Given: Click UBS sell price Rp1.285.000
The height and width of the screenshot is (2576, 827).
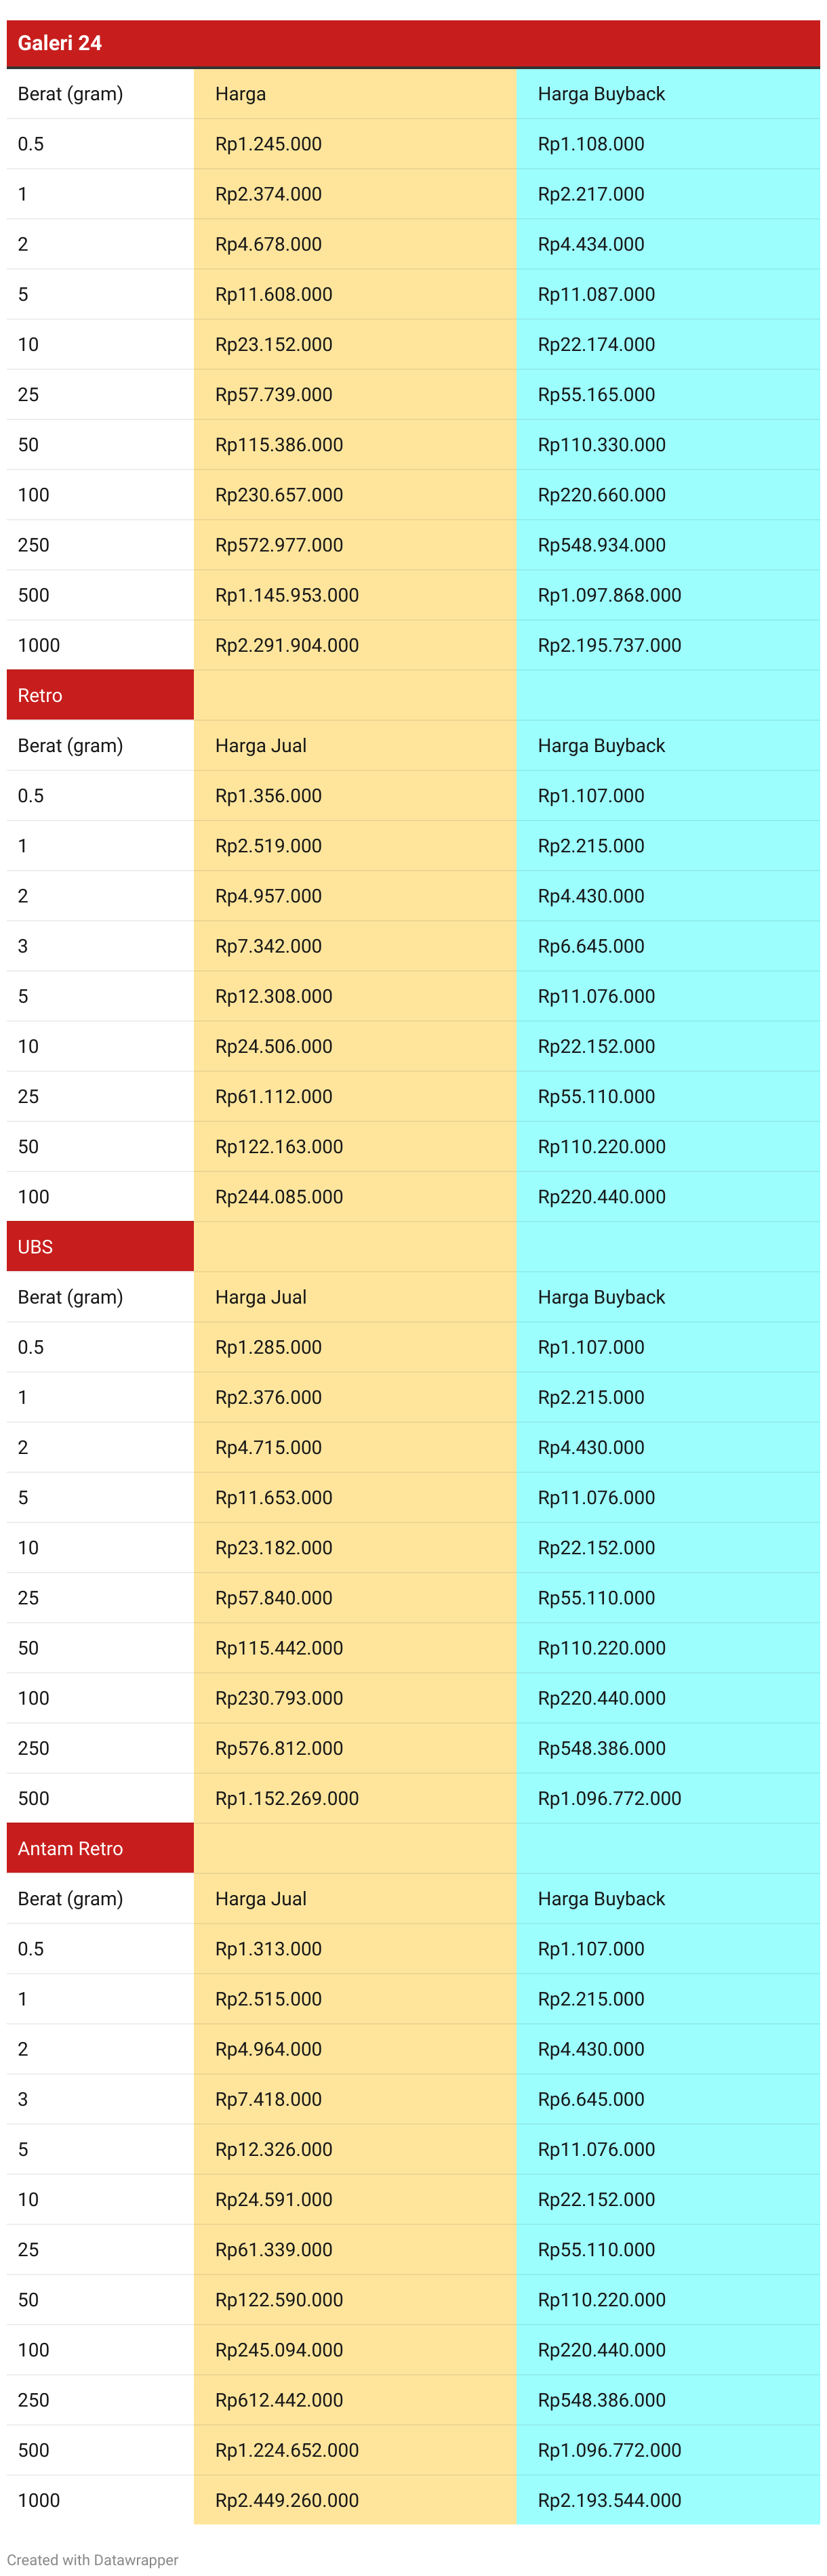Looking at the screenshot, I should click(x=268, y=1347).
